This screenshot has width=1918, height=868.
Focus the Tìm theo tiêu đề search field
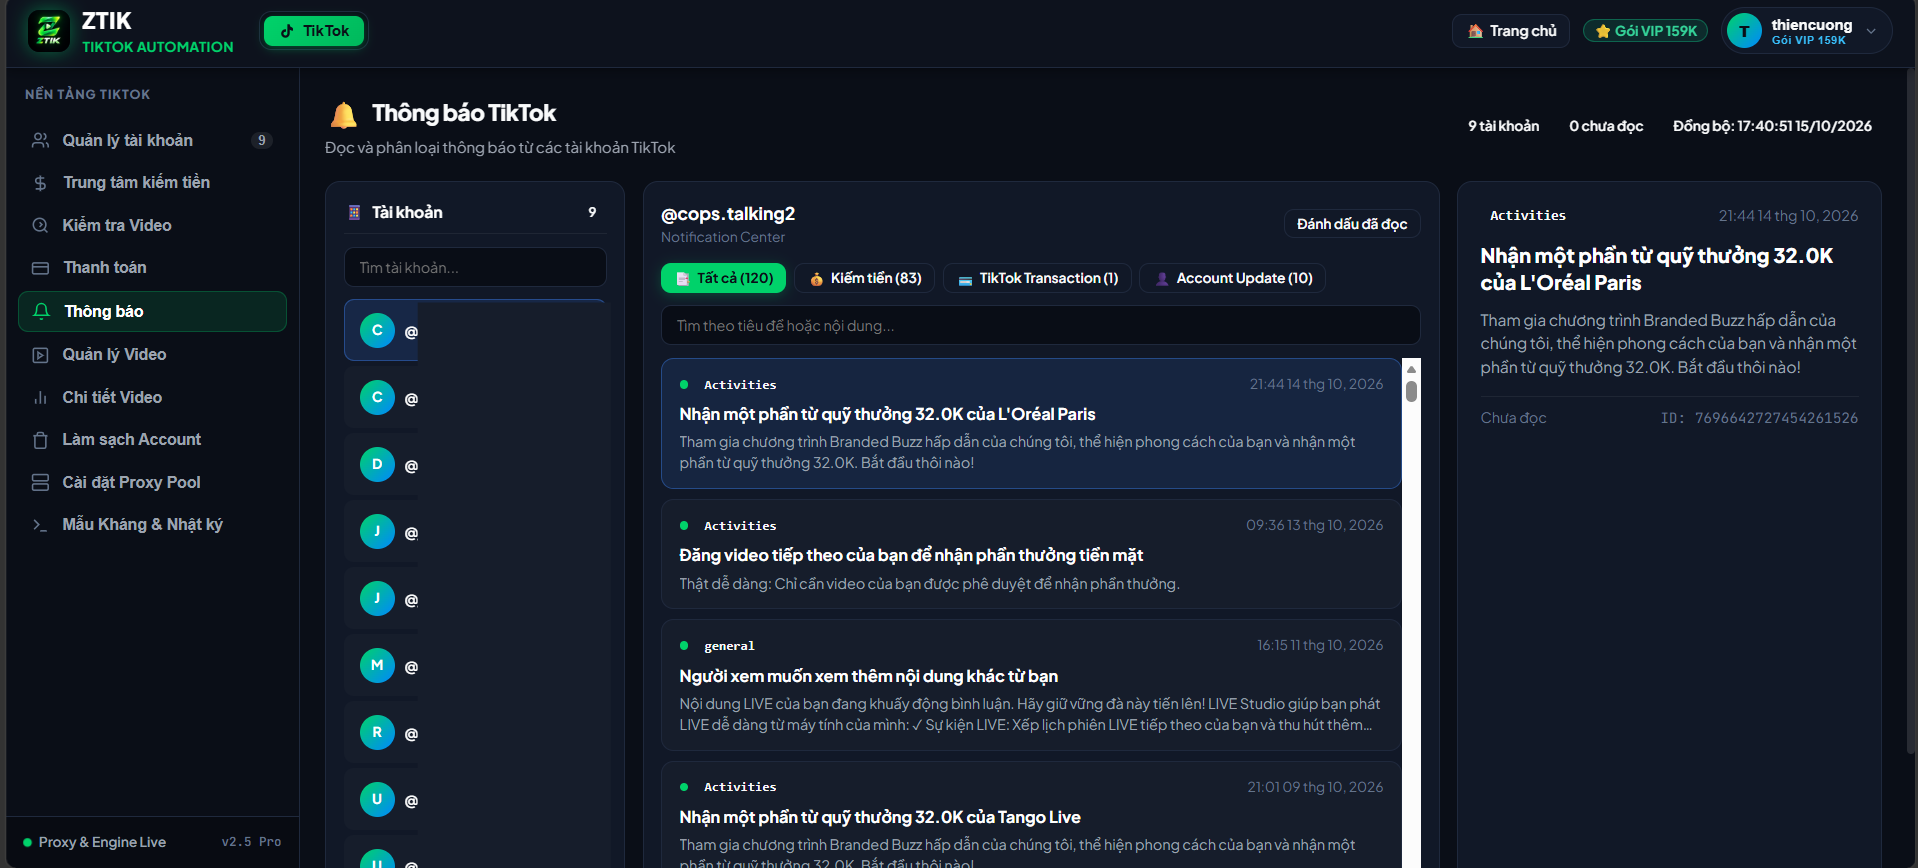tap(1040, 325)
